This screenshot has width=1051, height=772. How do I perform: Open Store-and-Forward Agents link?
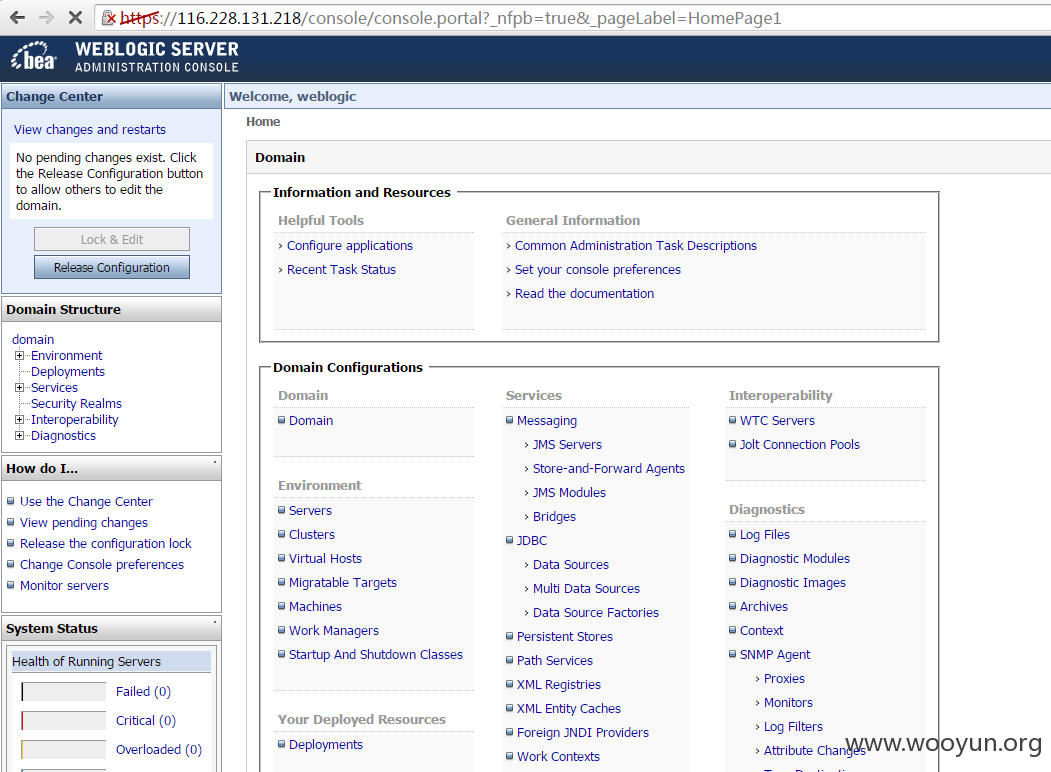point(609,469)
